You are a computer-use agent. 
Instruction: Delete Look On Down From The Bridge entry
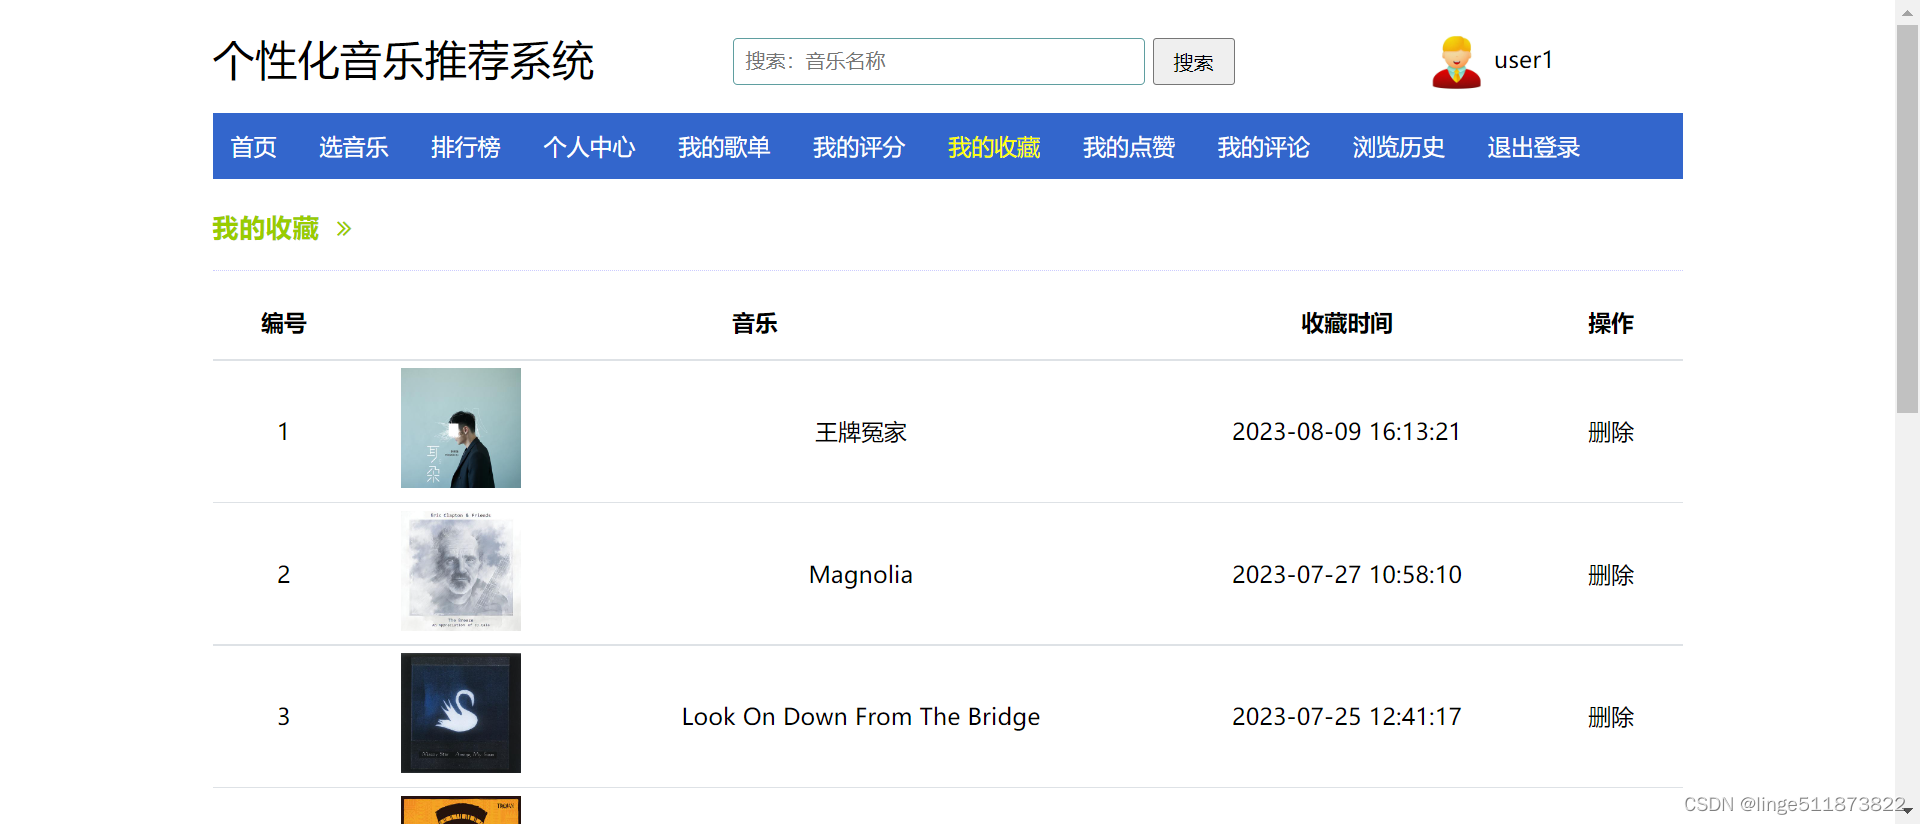point(1611,717)
